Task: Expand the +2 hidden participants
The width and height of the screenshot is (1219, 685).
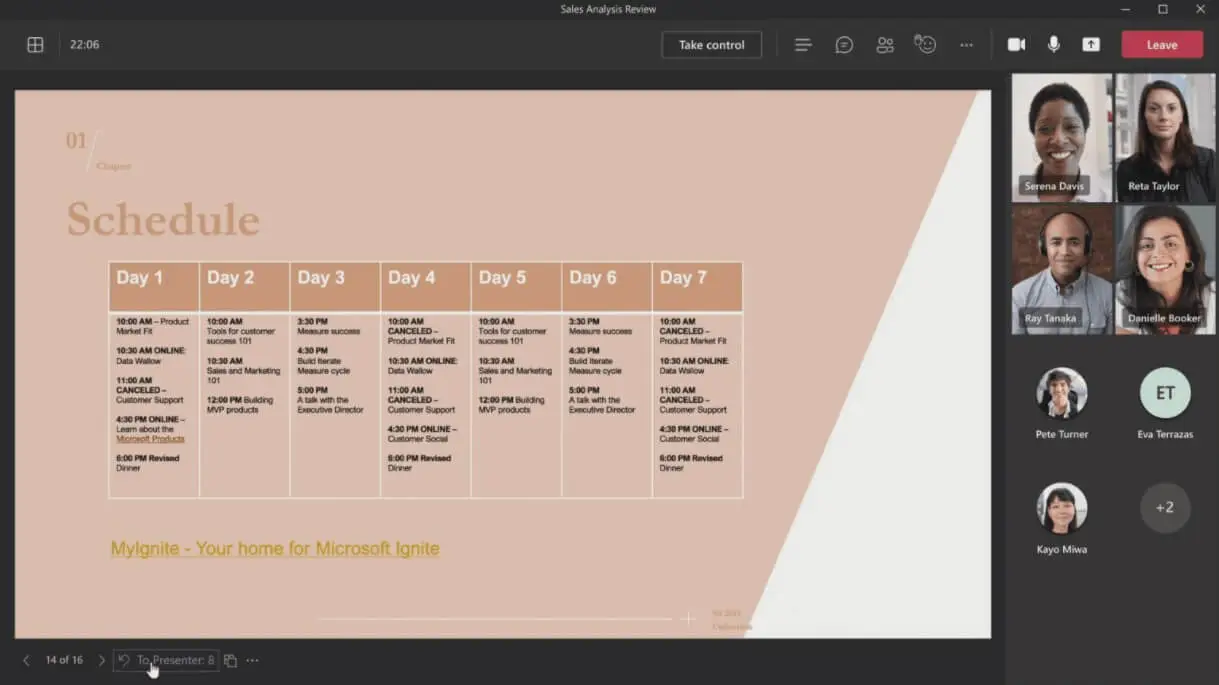Action: [x=1164, y=507]
